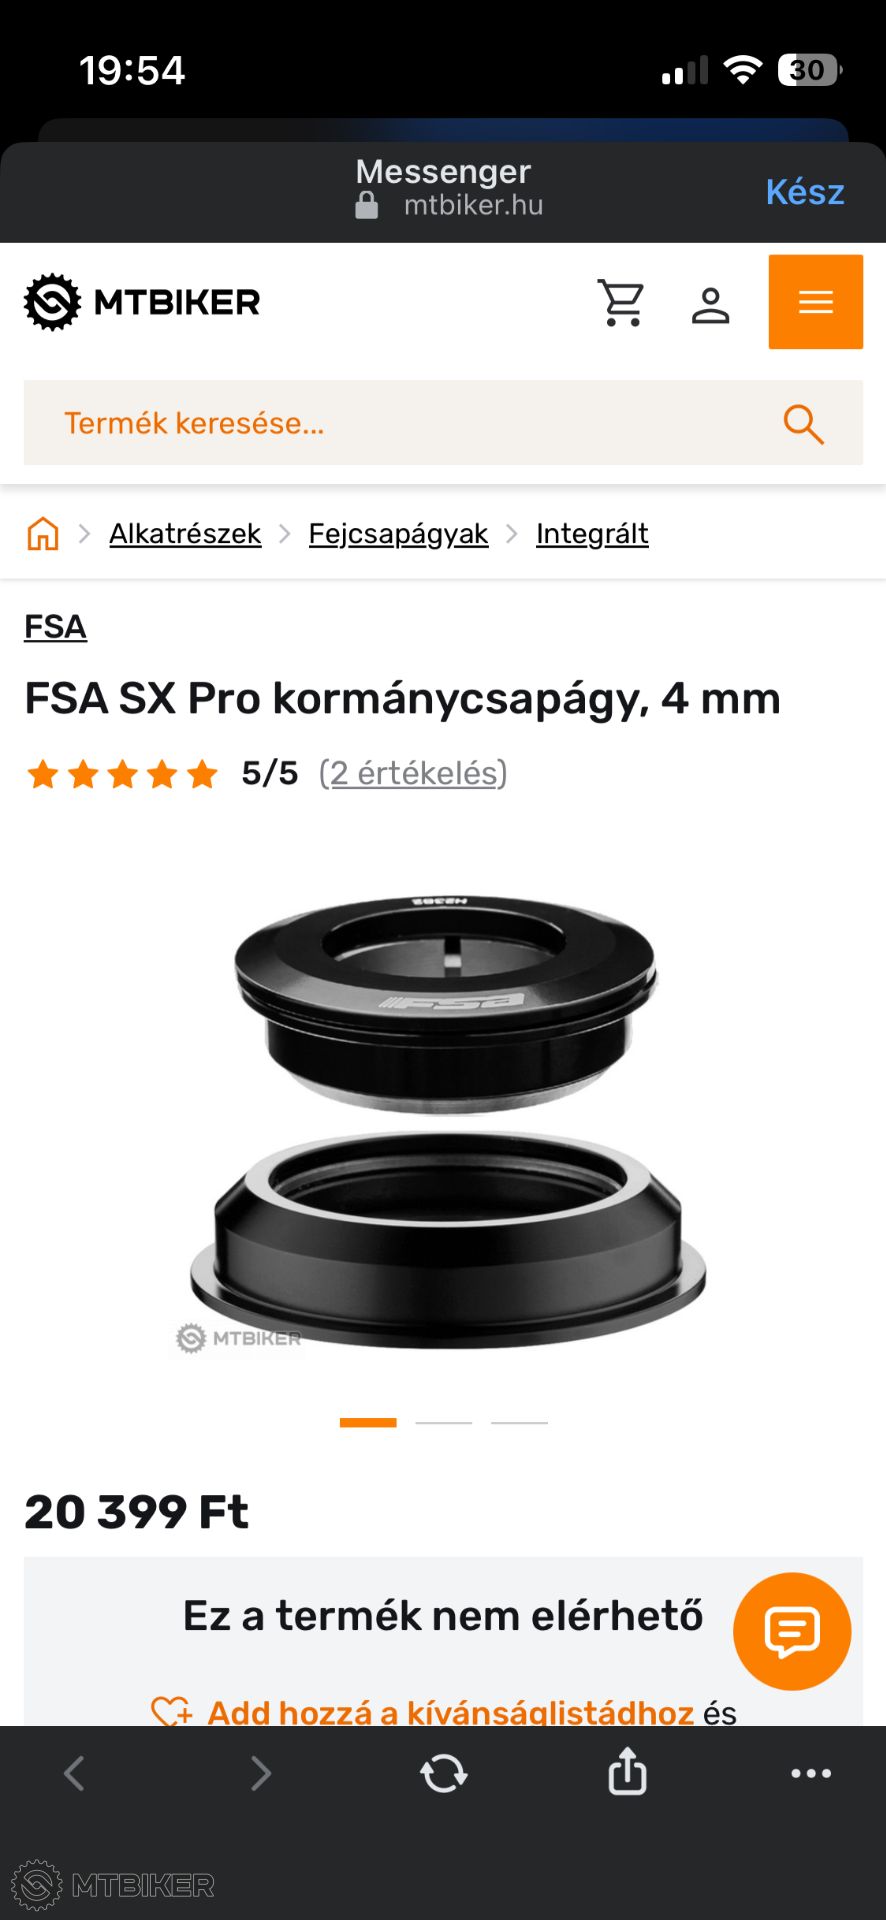Screen dimensions: 886x1920
Task: Open the FSA brand link
Action: (56, 627)
